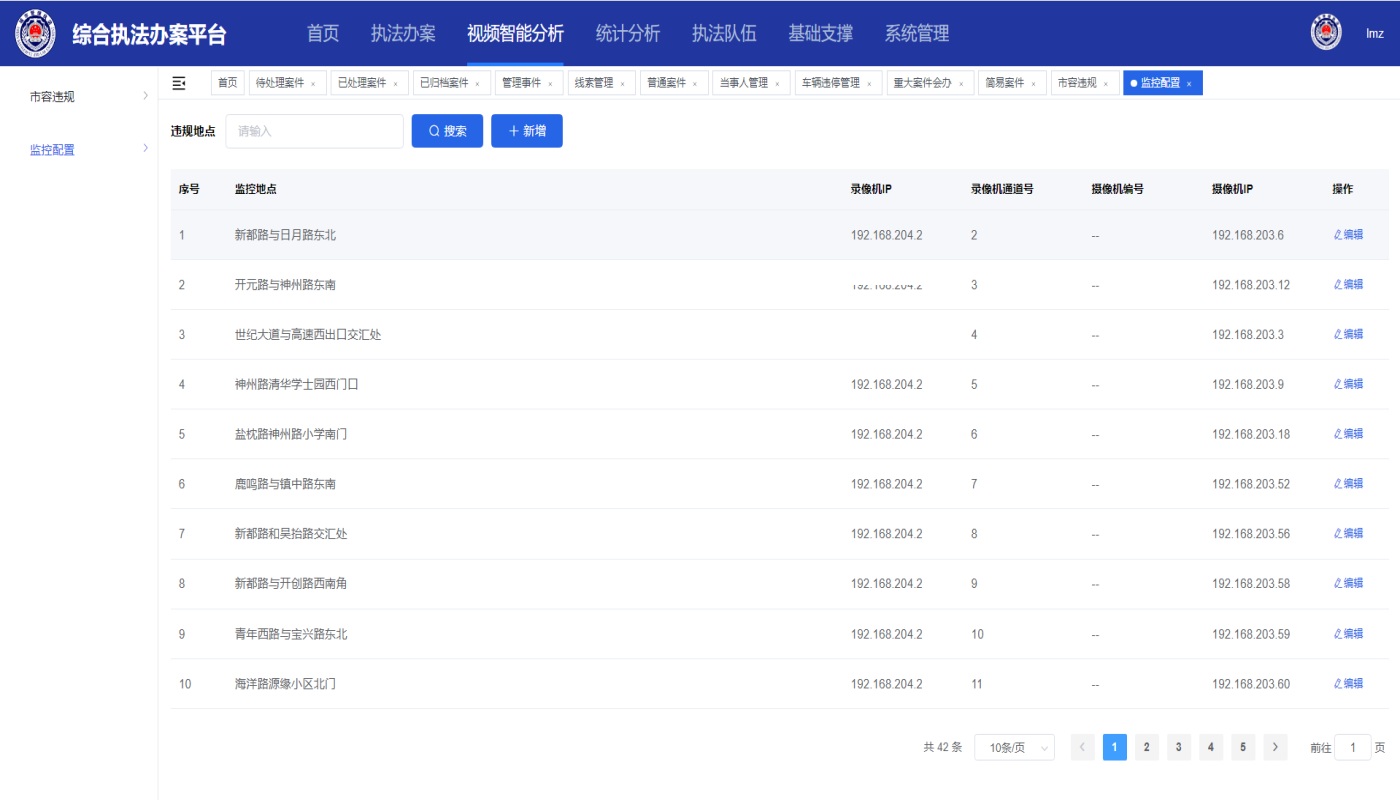This screenshot has width=1400, height=800.
Task: Open the user avatar next to lmz
Action: tap(1326, 33)
